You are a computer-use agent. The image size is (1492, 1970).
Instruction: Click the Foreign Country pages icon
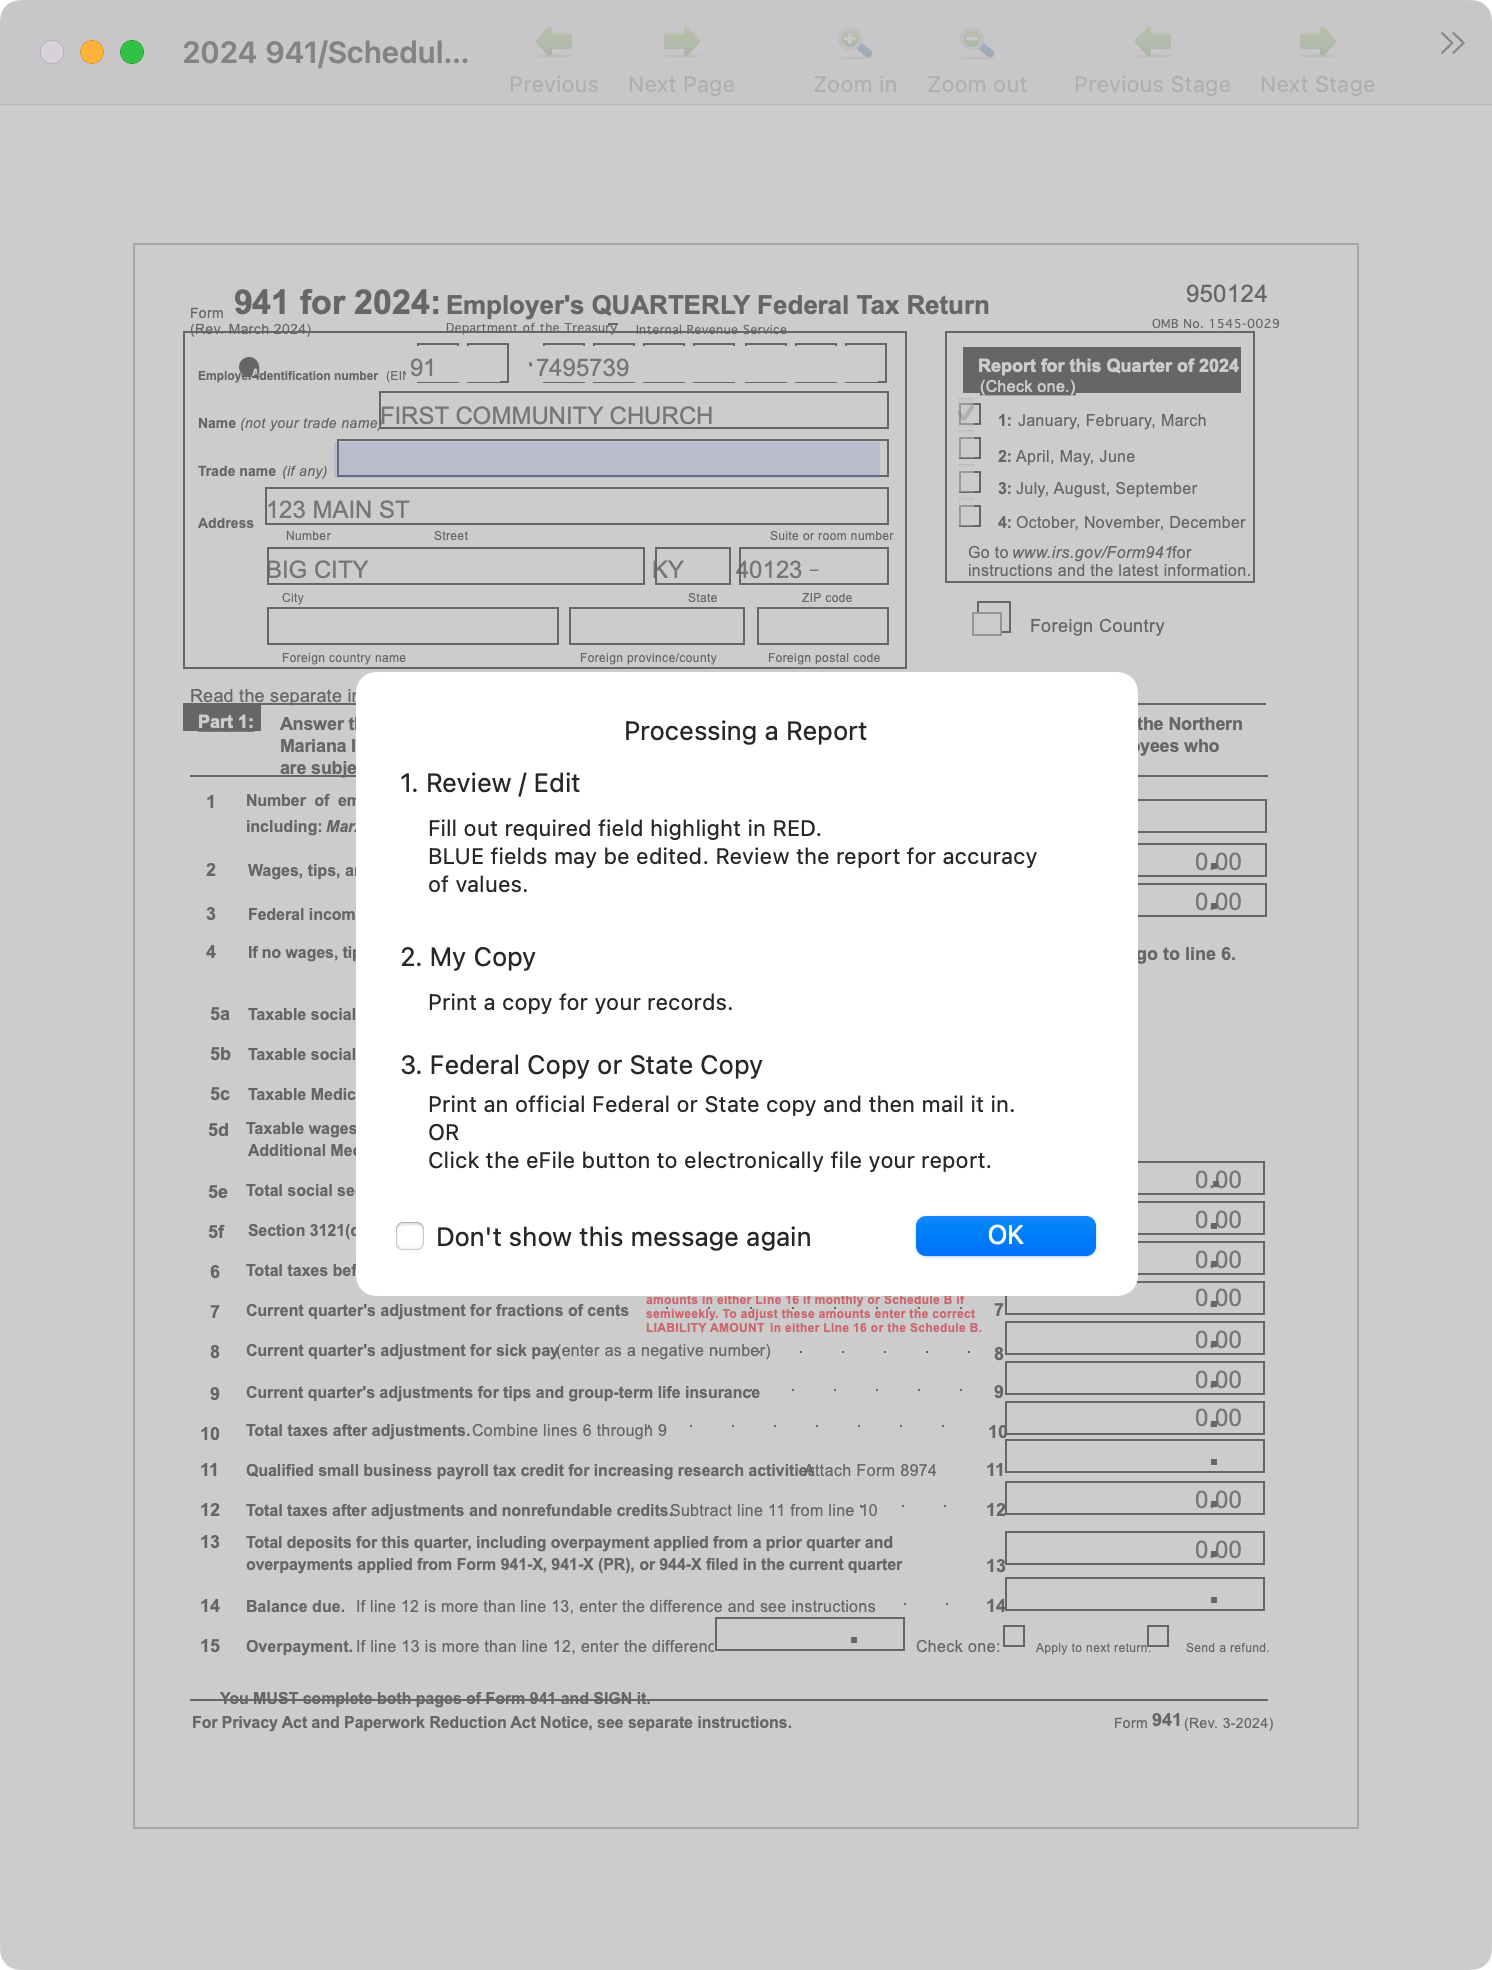991,619
